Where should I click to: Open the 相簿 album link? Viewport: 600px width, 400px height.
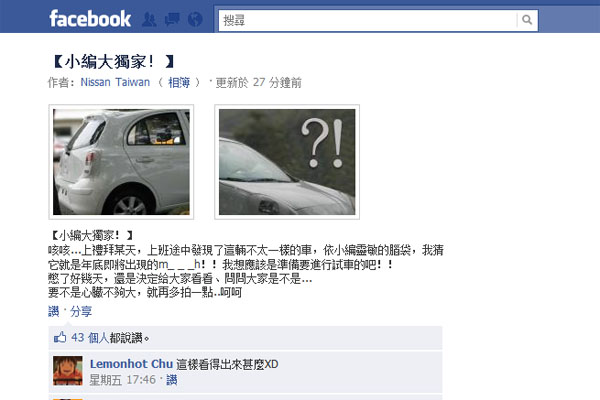[179, 82]
